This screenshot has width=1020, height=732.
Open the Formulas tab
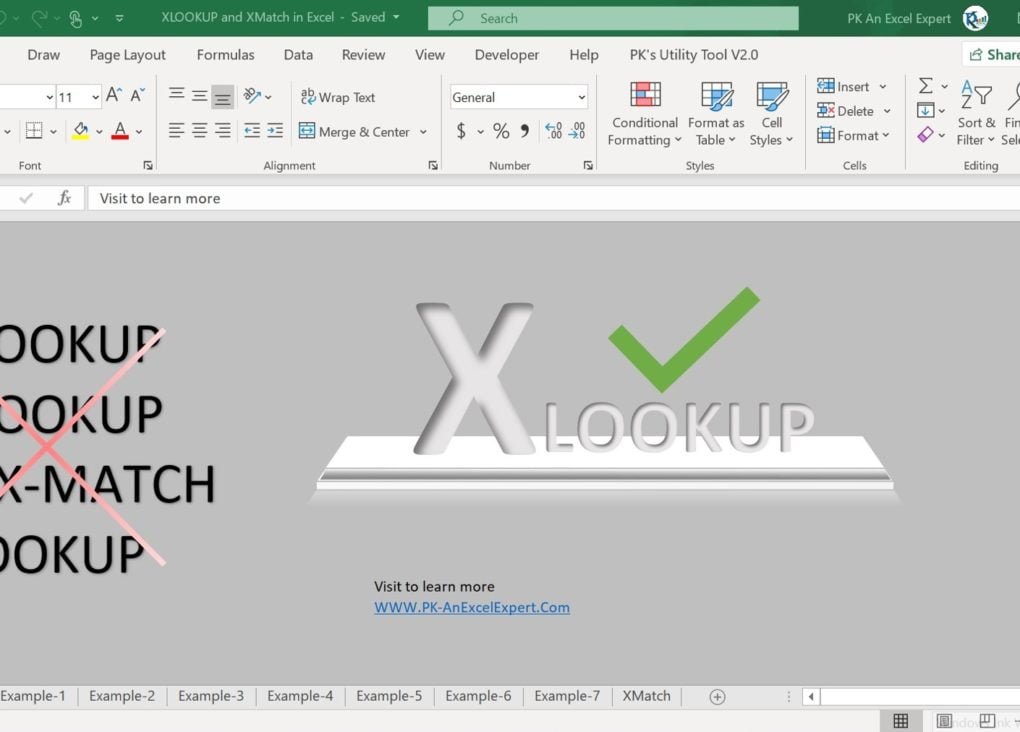click(226, 55)
